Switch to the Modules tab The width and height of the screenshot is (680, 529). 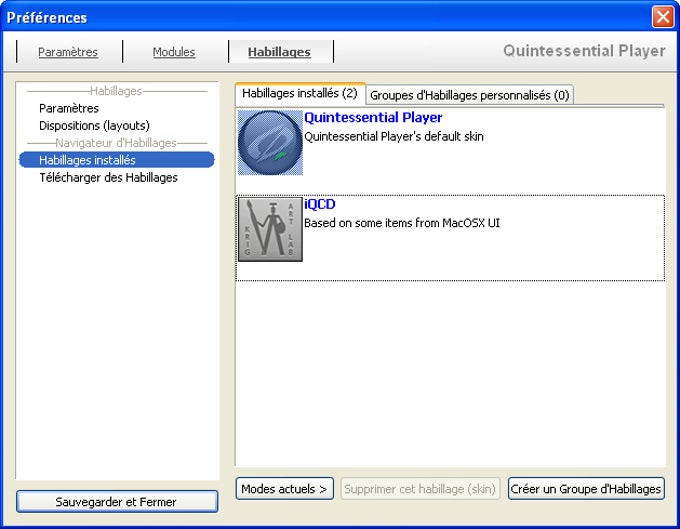tap(174, 52)
